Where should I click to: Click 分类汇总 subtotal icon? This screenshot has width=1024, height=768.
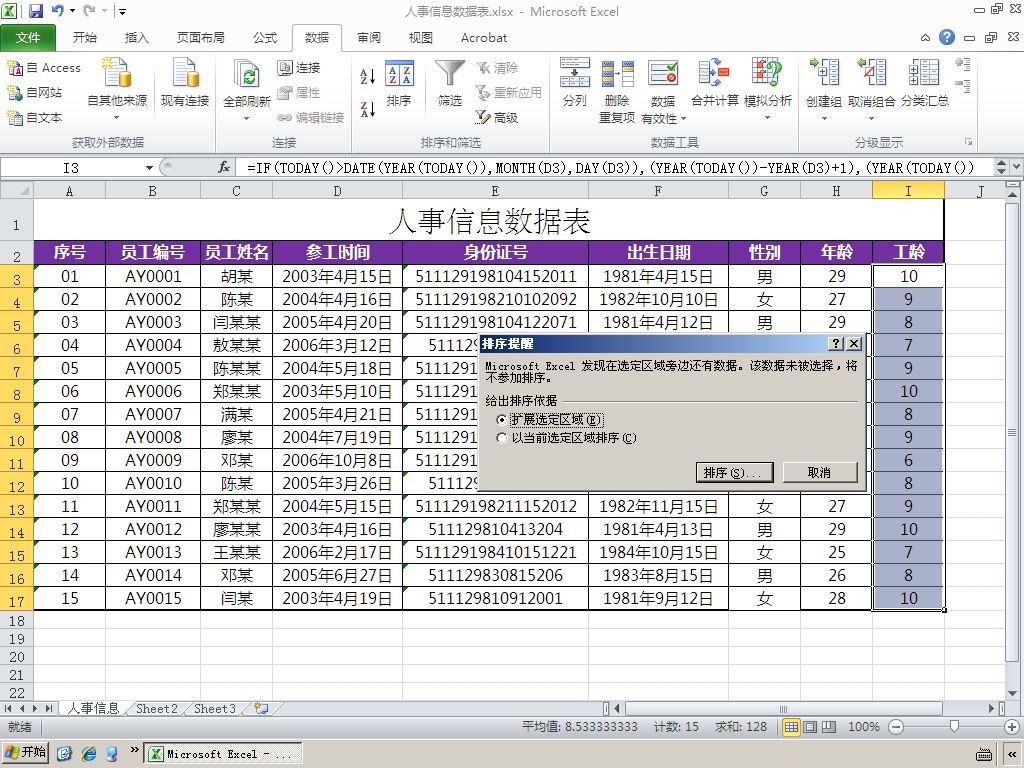925,82
